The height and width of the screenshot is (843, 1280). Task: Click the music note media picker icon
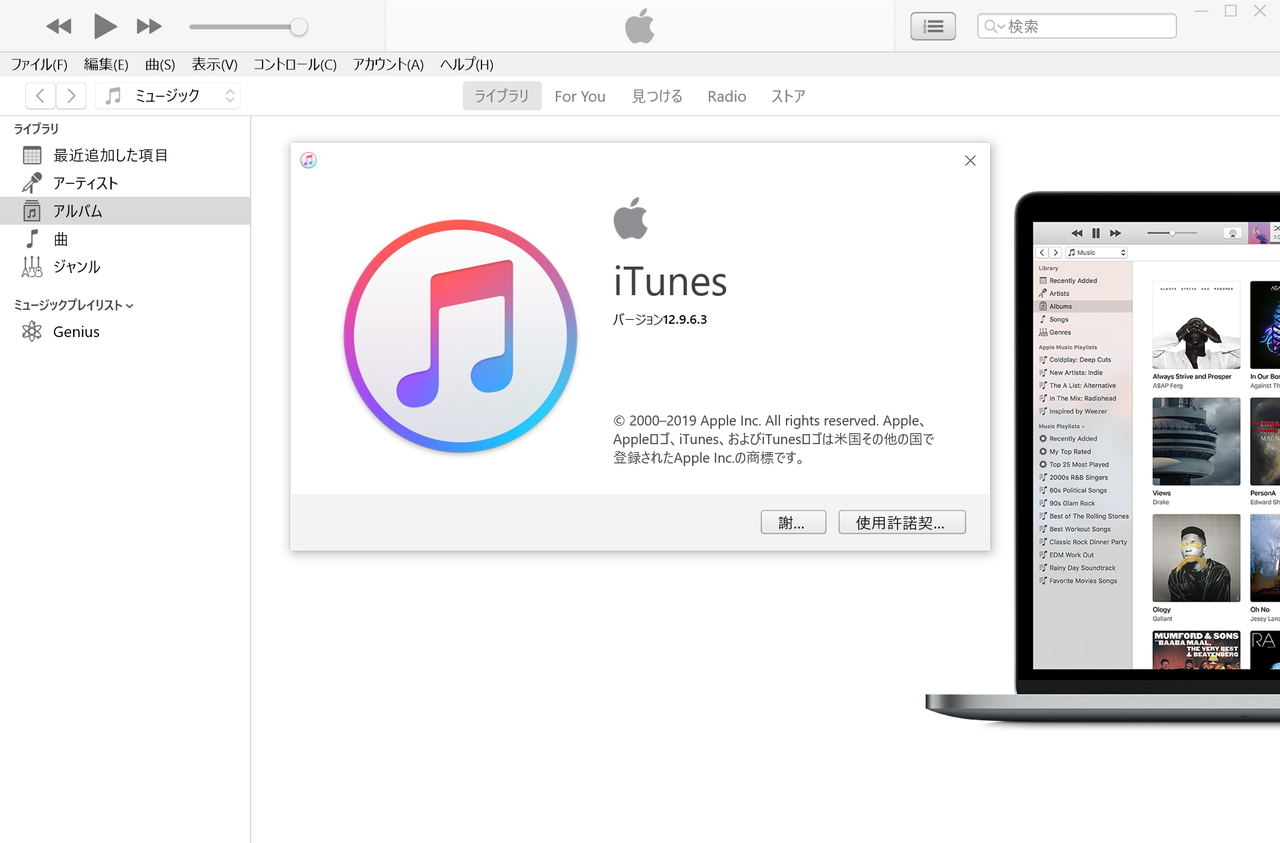tap(111, 95)
